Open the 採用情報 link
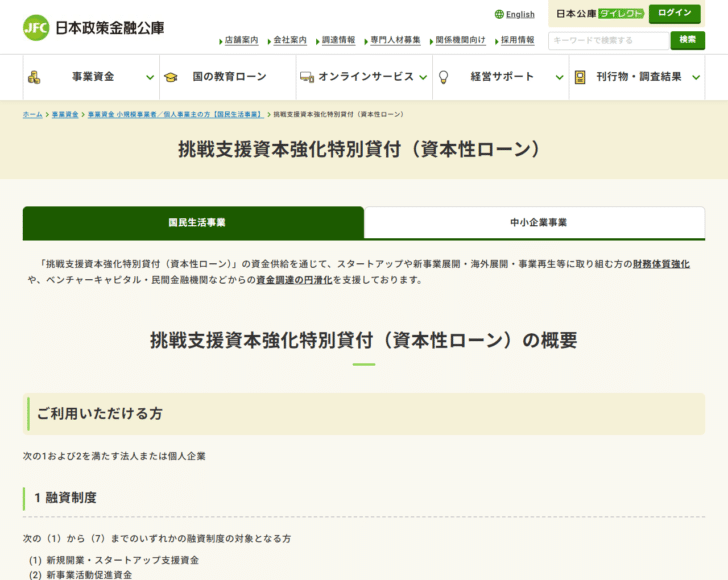The width and height of the screenshot is (728, 580). tap(518, 40)
